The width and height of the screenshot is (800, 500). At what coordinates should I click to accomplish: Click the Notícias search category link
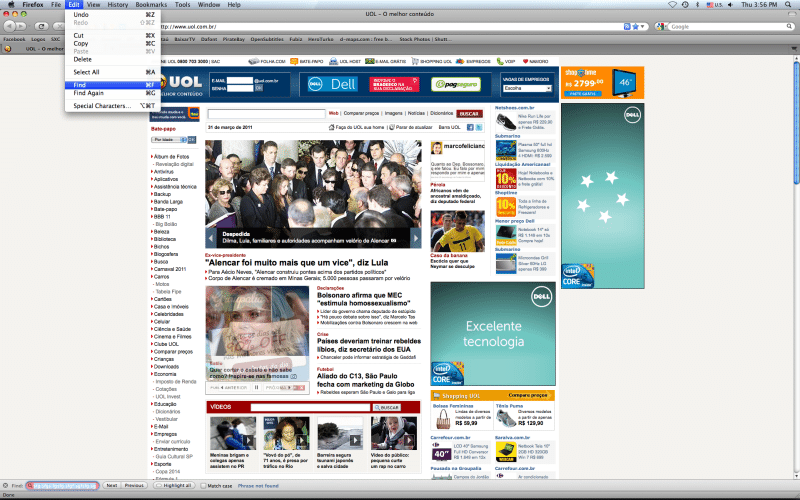pos(416,113)
